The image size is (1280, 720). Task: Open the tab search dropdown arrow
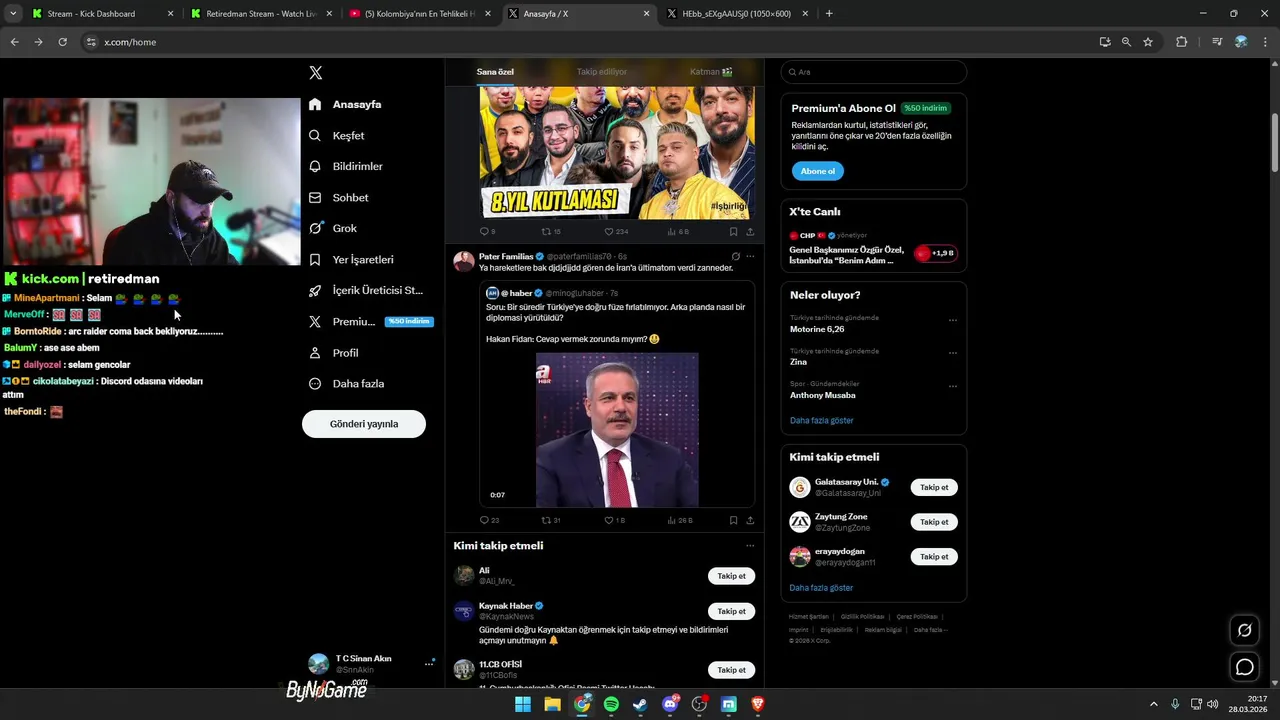13,14
